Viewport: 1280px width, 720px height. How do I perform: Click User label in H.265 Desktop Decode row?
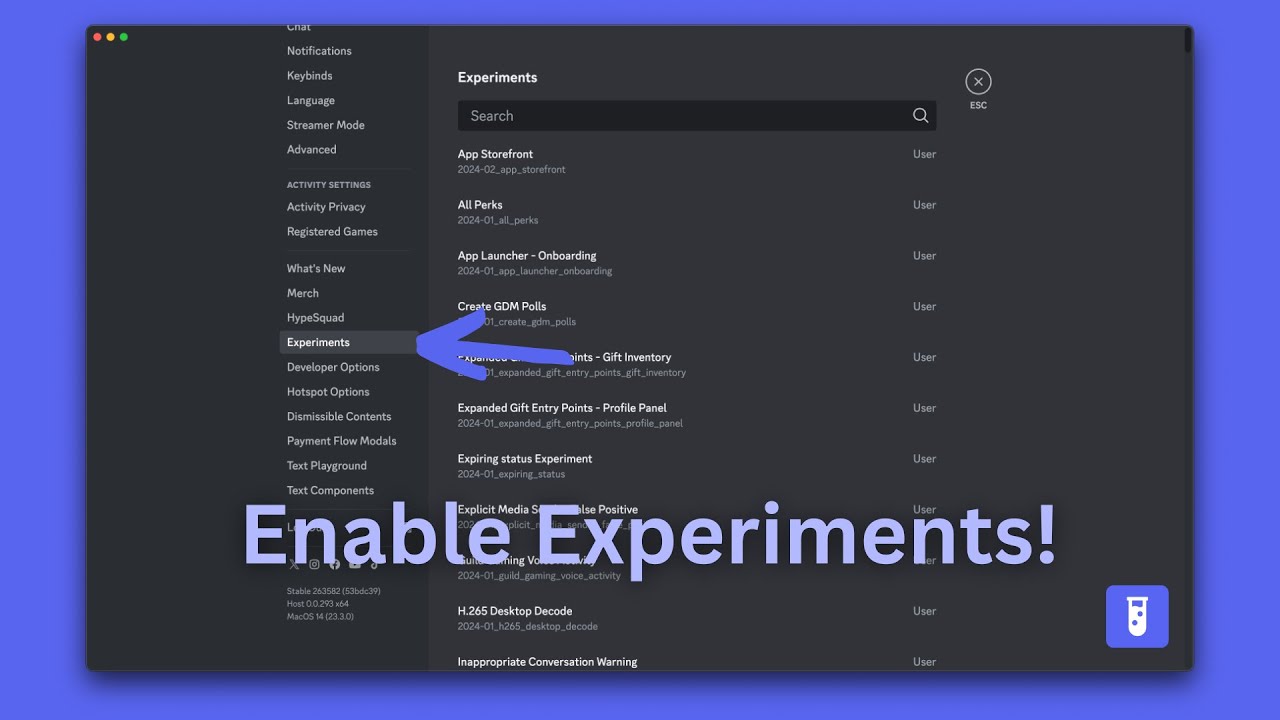click(924, 611)
